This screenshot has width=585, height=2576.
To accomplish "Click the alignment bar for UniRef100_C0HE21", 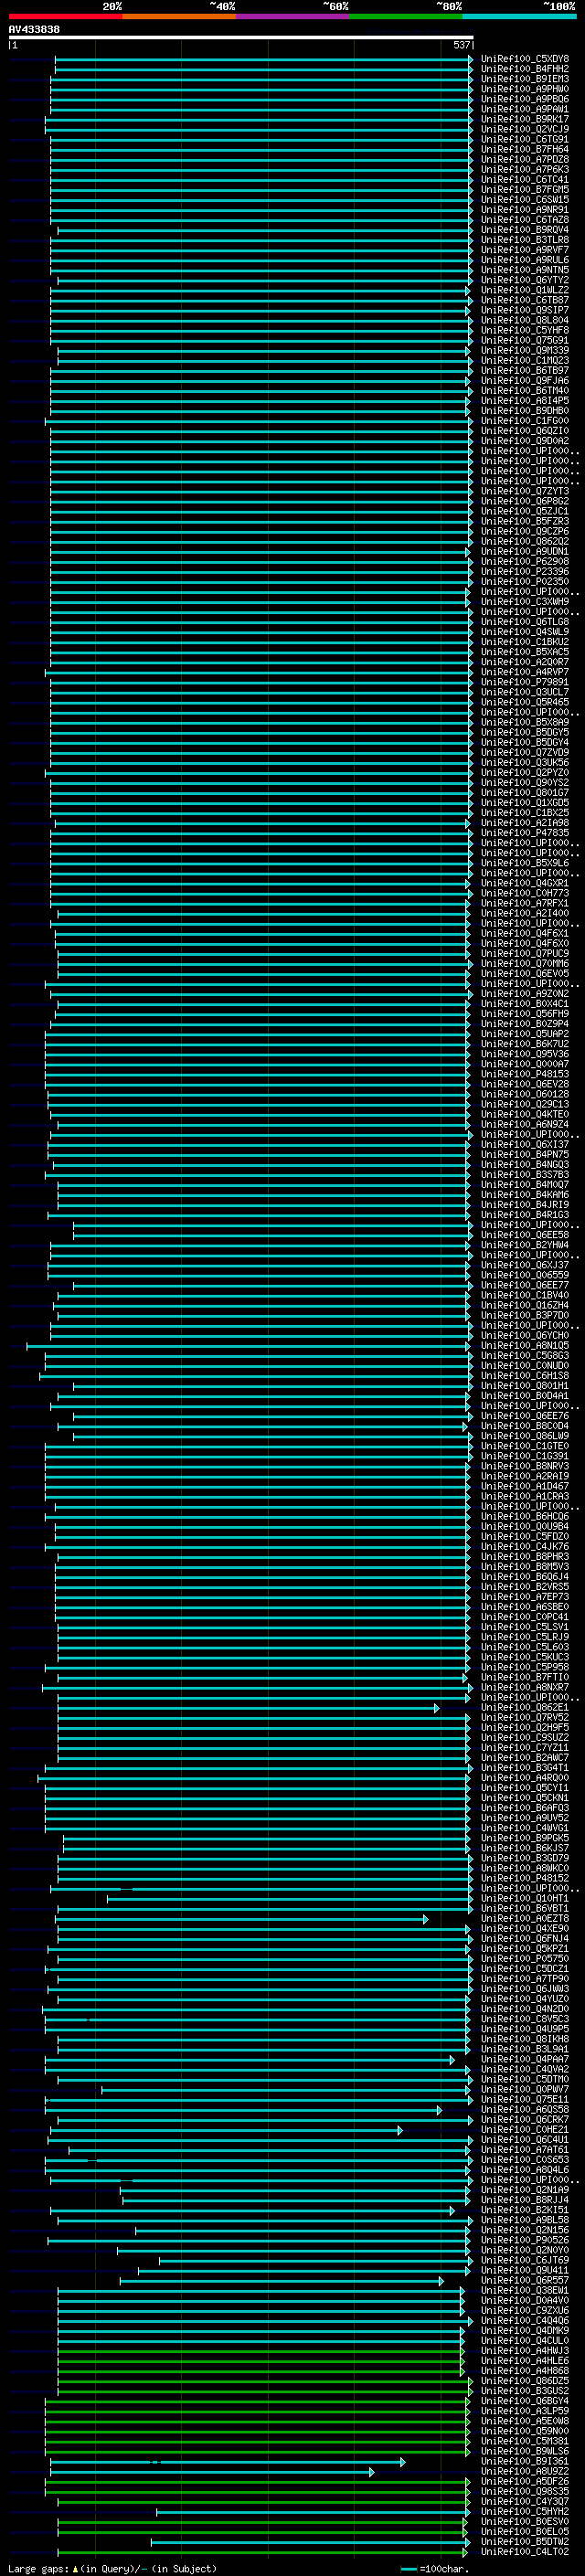I will (x=226, y=2129).
